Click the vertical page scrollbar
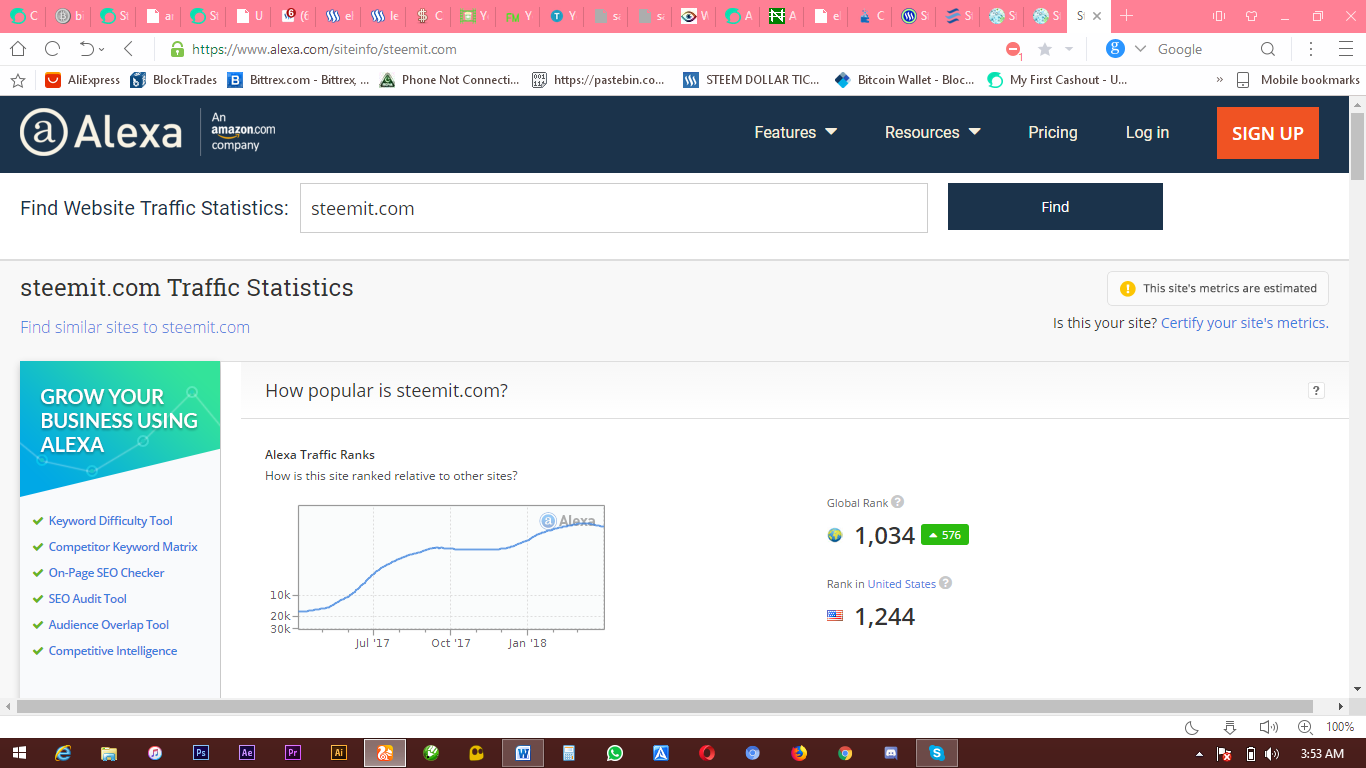 1357,146
